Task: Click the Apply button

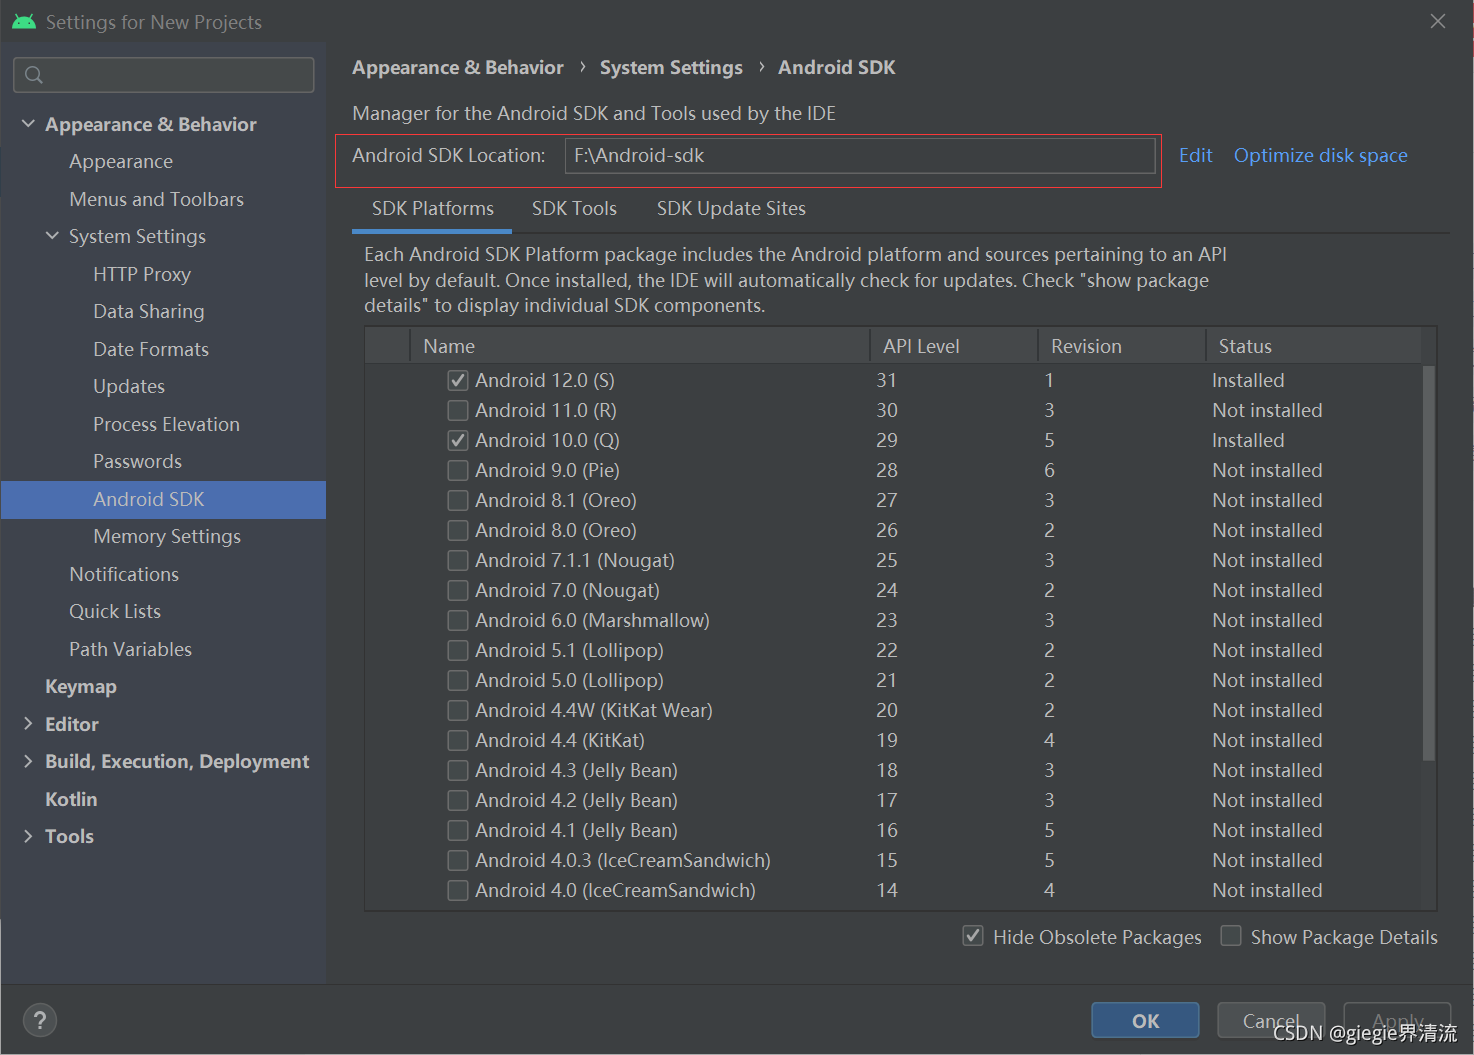Action: point(1397,1020)
